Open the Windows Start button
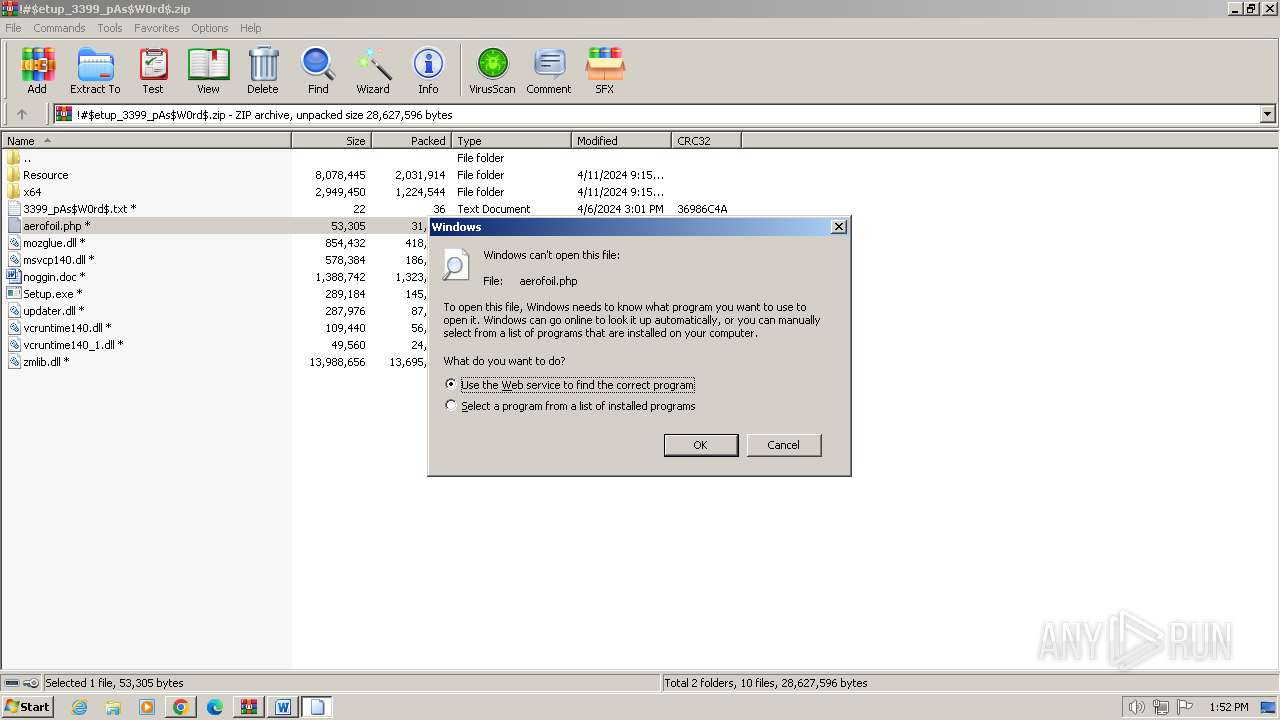1280x720 pixels. [28, 707]
